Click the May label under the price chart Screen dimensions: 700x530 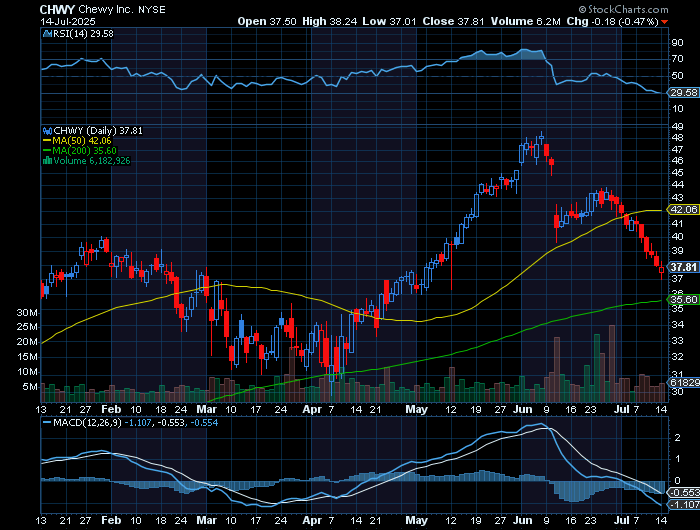click(416, 409)
